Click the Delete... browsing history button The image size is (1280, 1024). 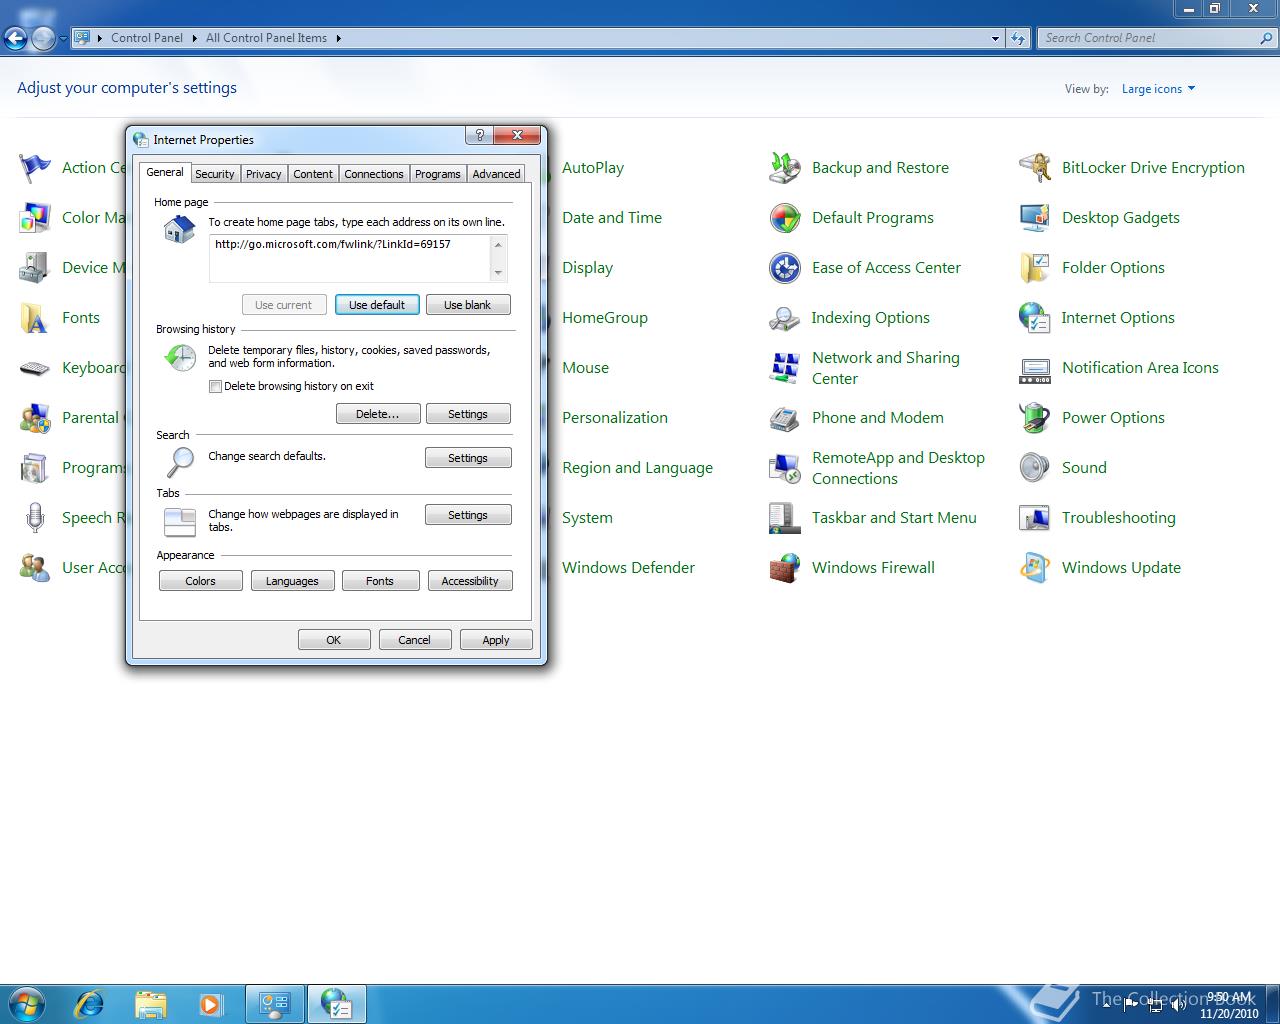pos(378,414)
